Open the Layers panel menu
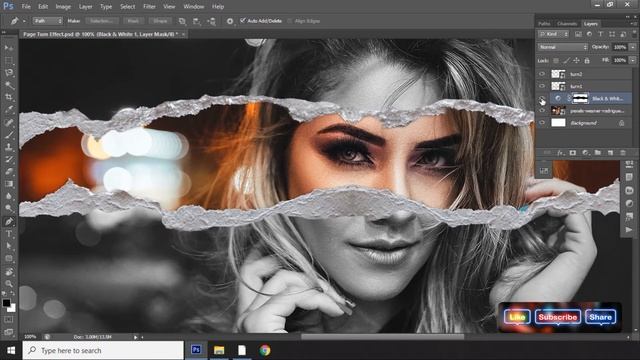The height and width of the screenshot is (360, 640). pos(633,24)
